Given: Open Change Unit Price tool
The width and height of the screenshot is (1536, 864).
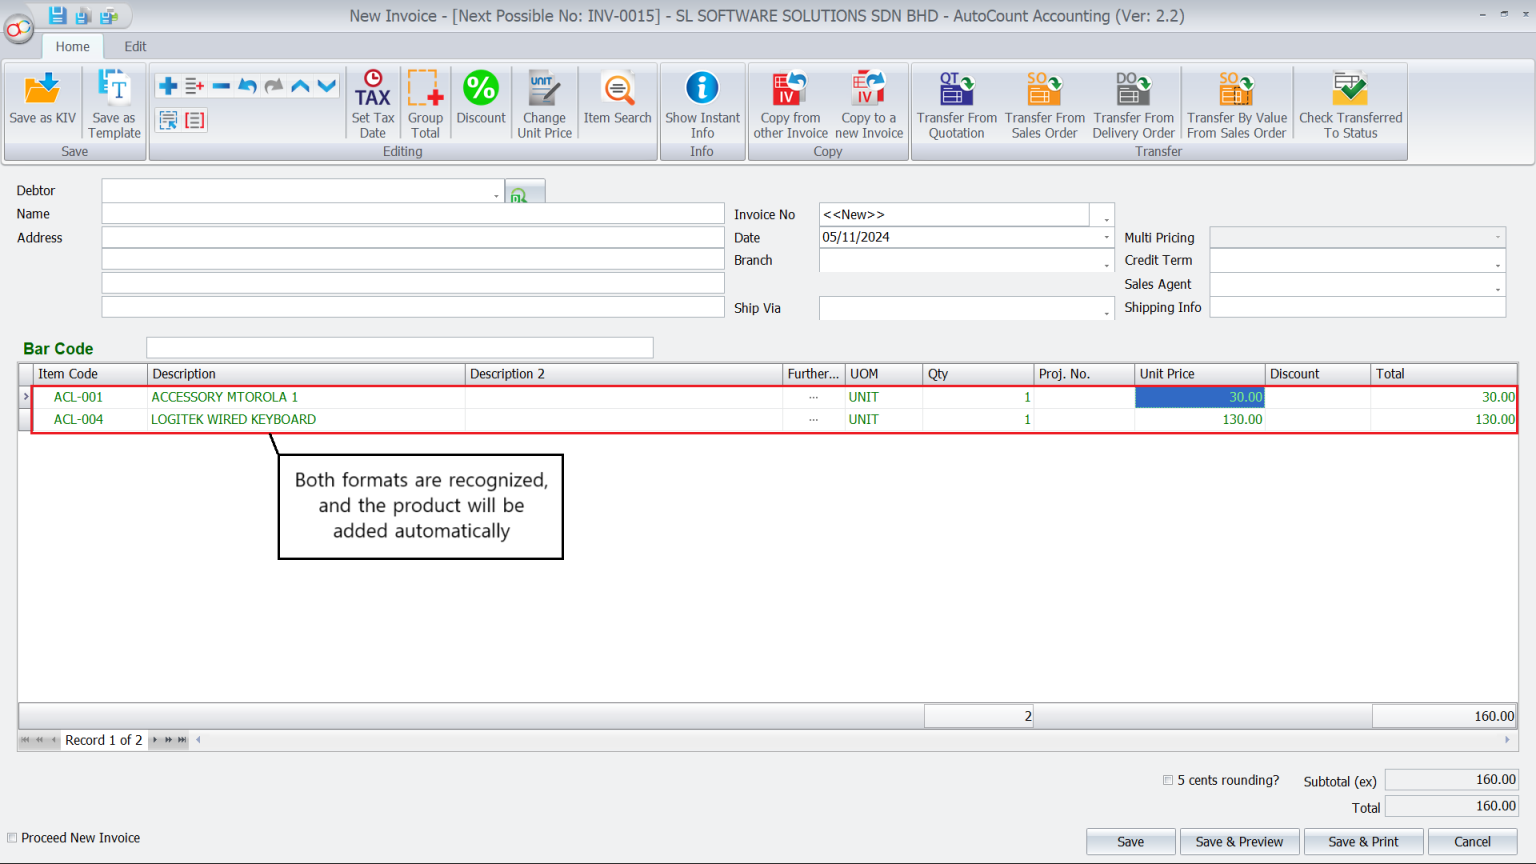Looking at the screenshot, I should (x=544, y=100).
